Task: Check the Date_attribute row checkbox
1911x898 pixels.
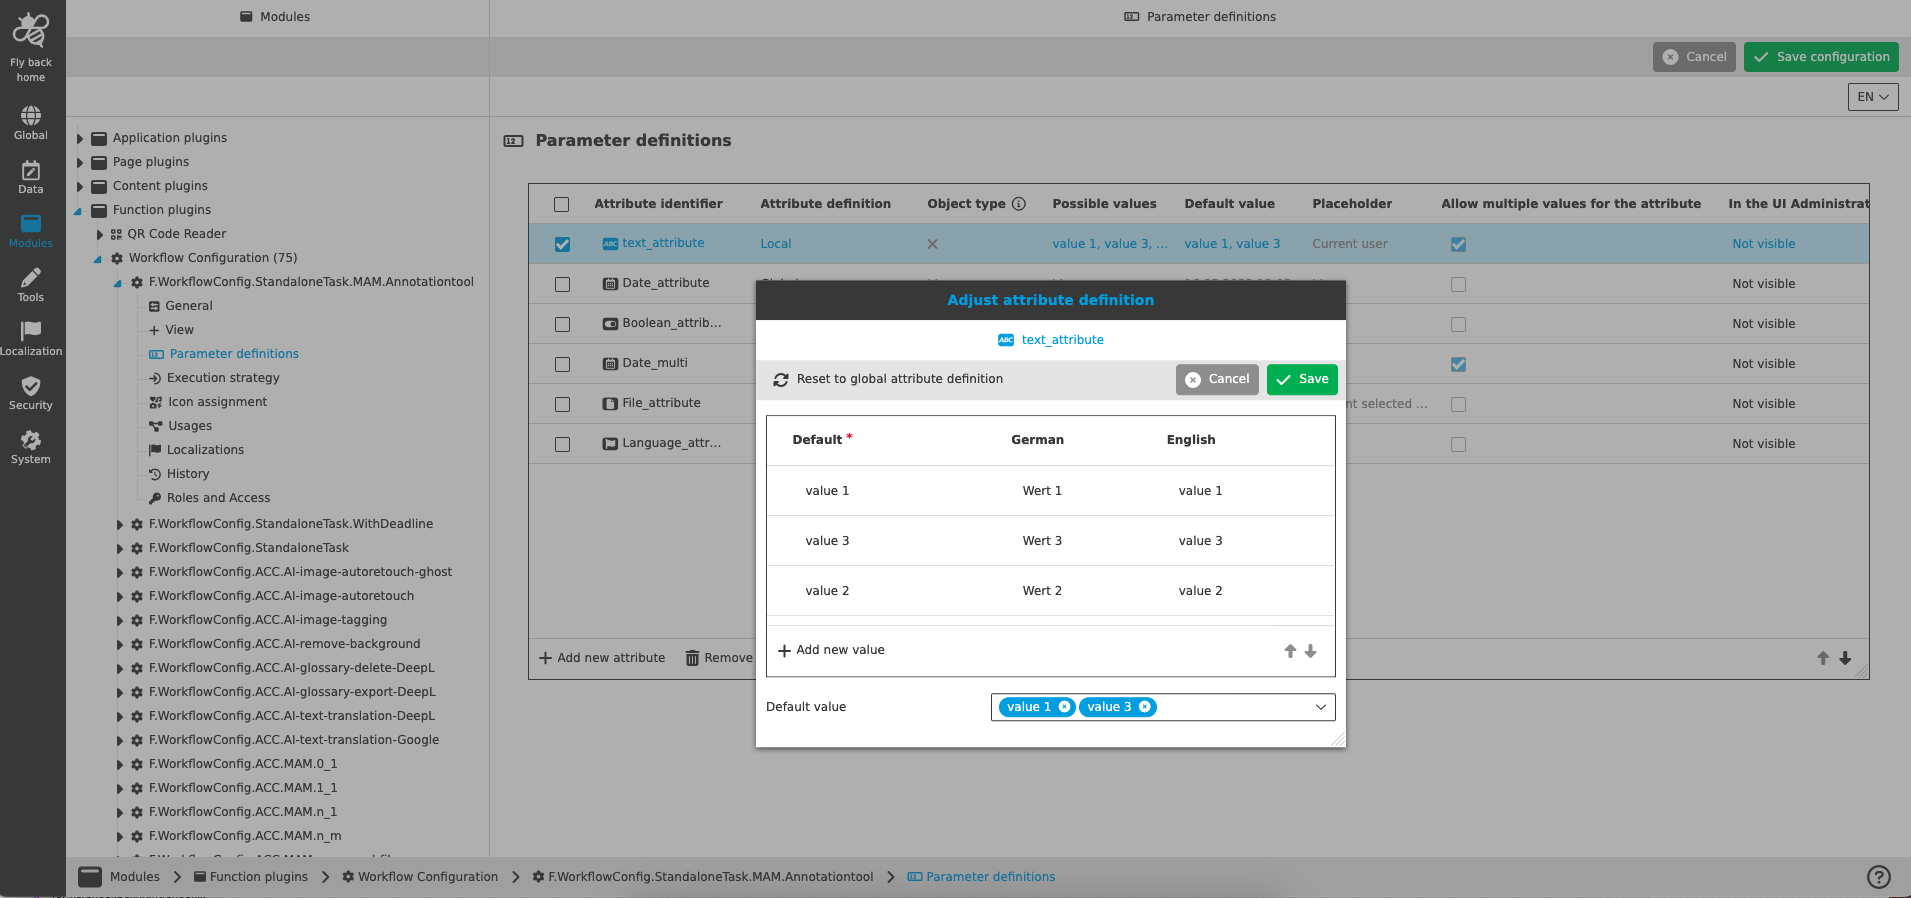Action: (562, 284)
